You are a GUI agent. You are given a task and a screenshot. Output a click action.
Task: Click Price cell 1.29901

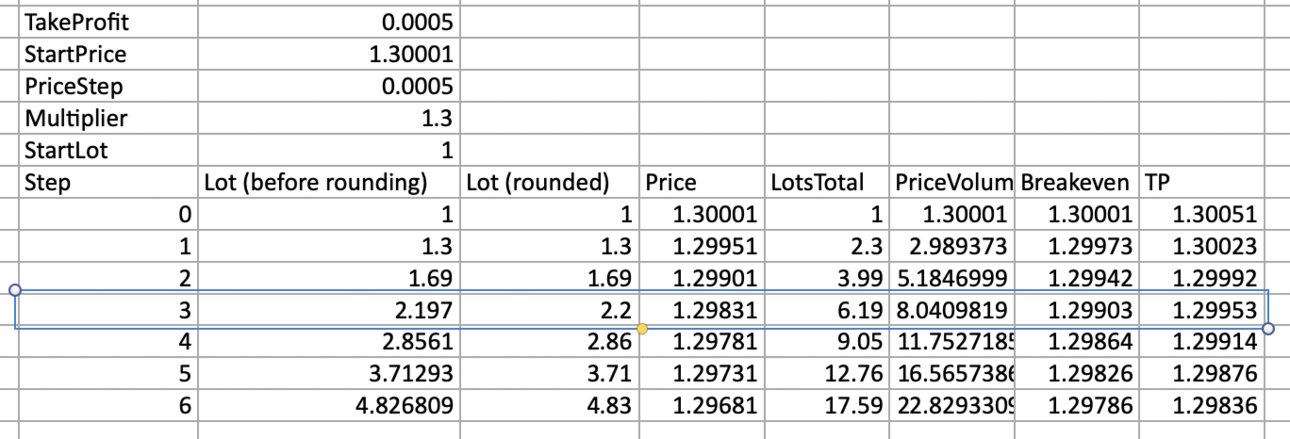(x=701, y=276)
